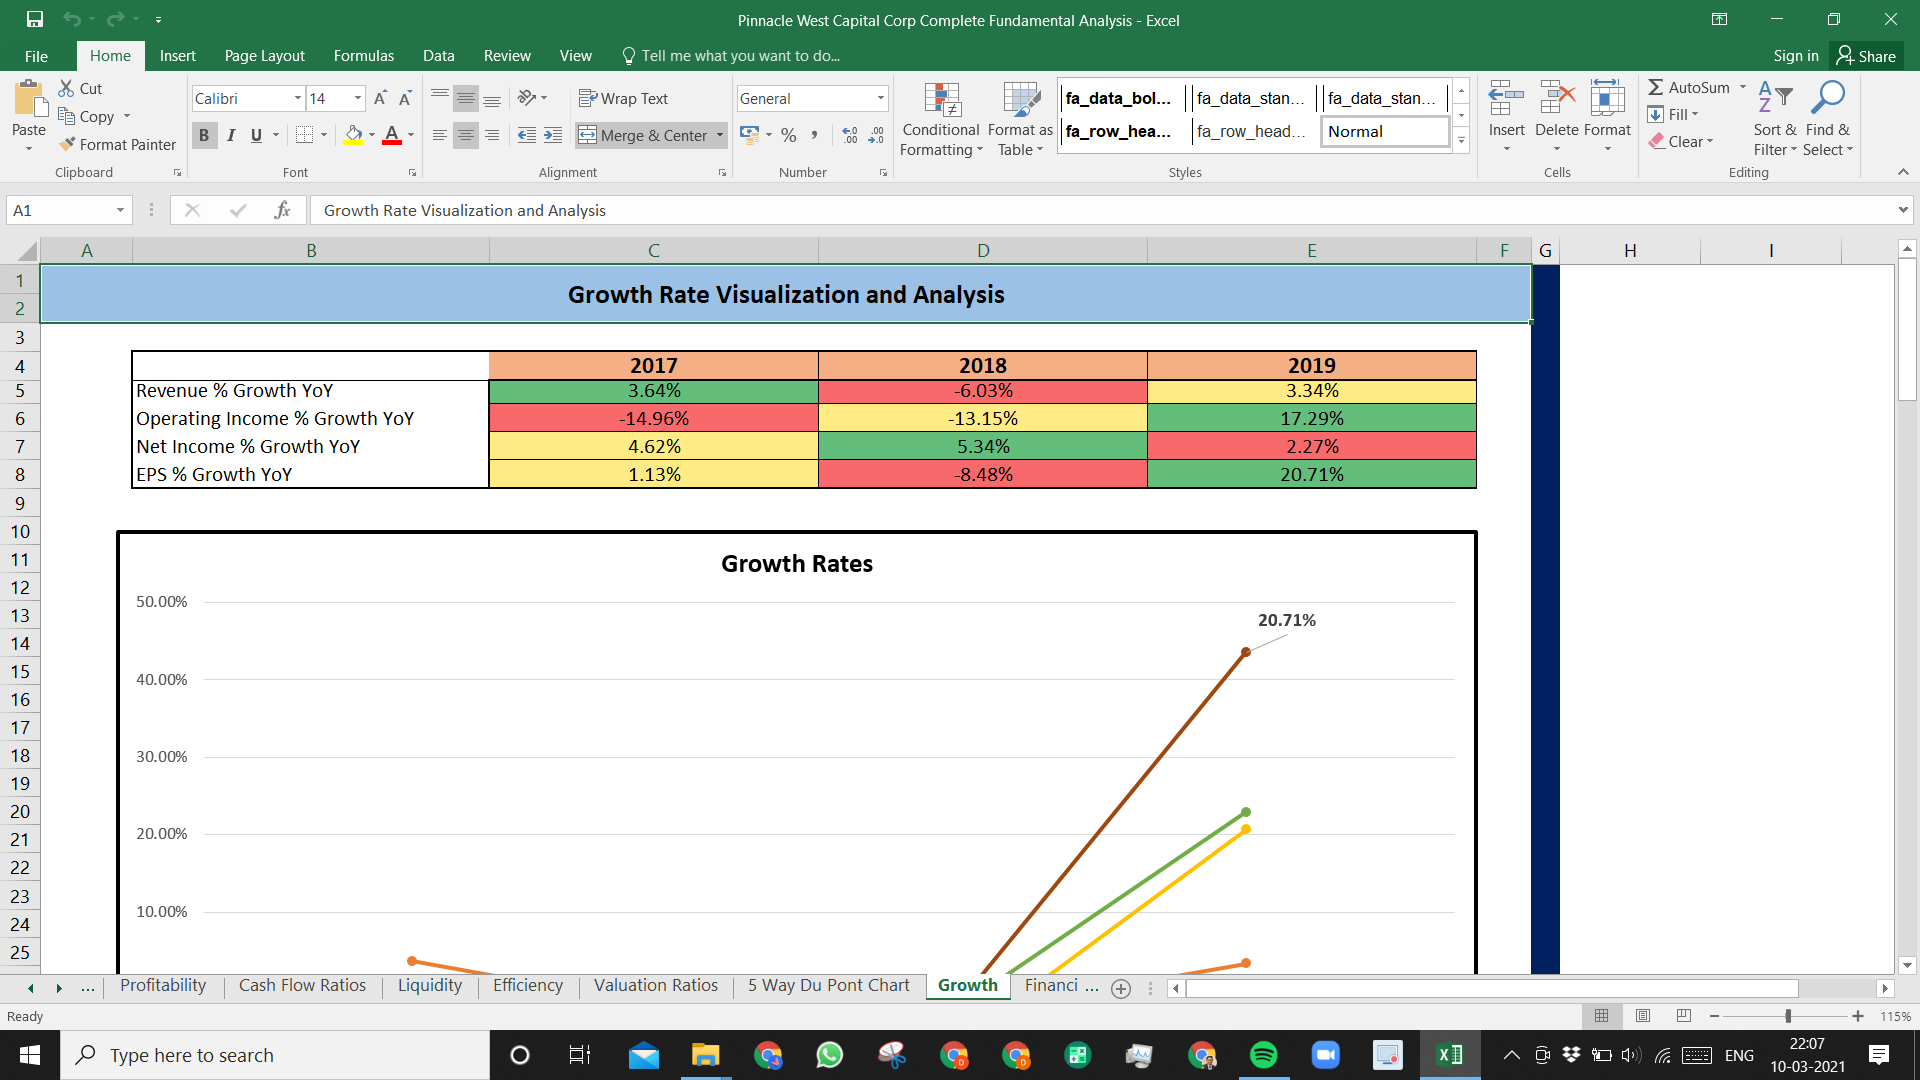Screen dimensions: 1920x1080
Task: Toggle Middle Align vertical alignment
Action: click(466, 98)
